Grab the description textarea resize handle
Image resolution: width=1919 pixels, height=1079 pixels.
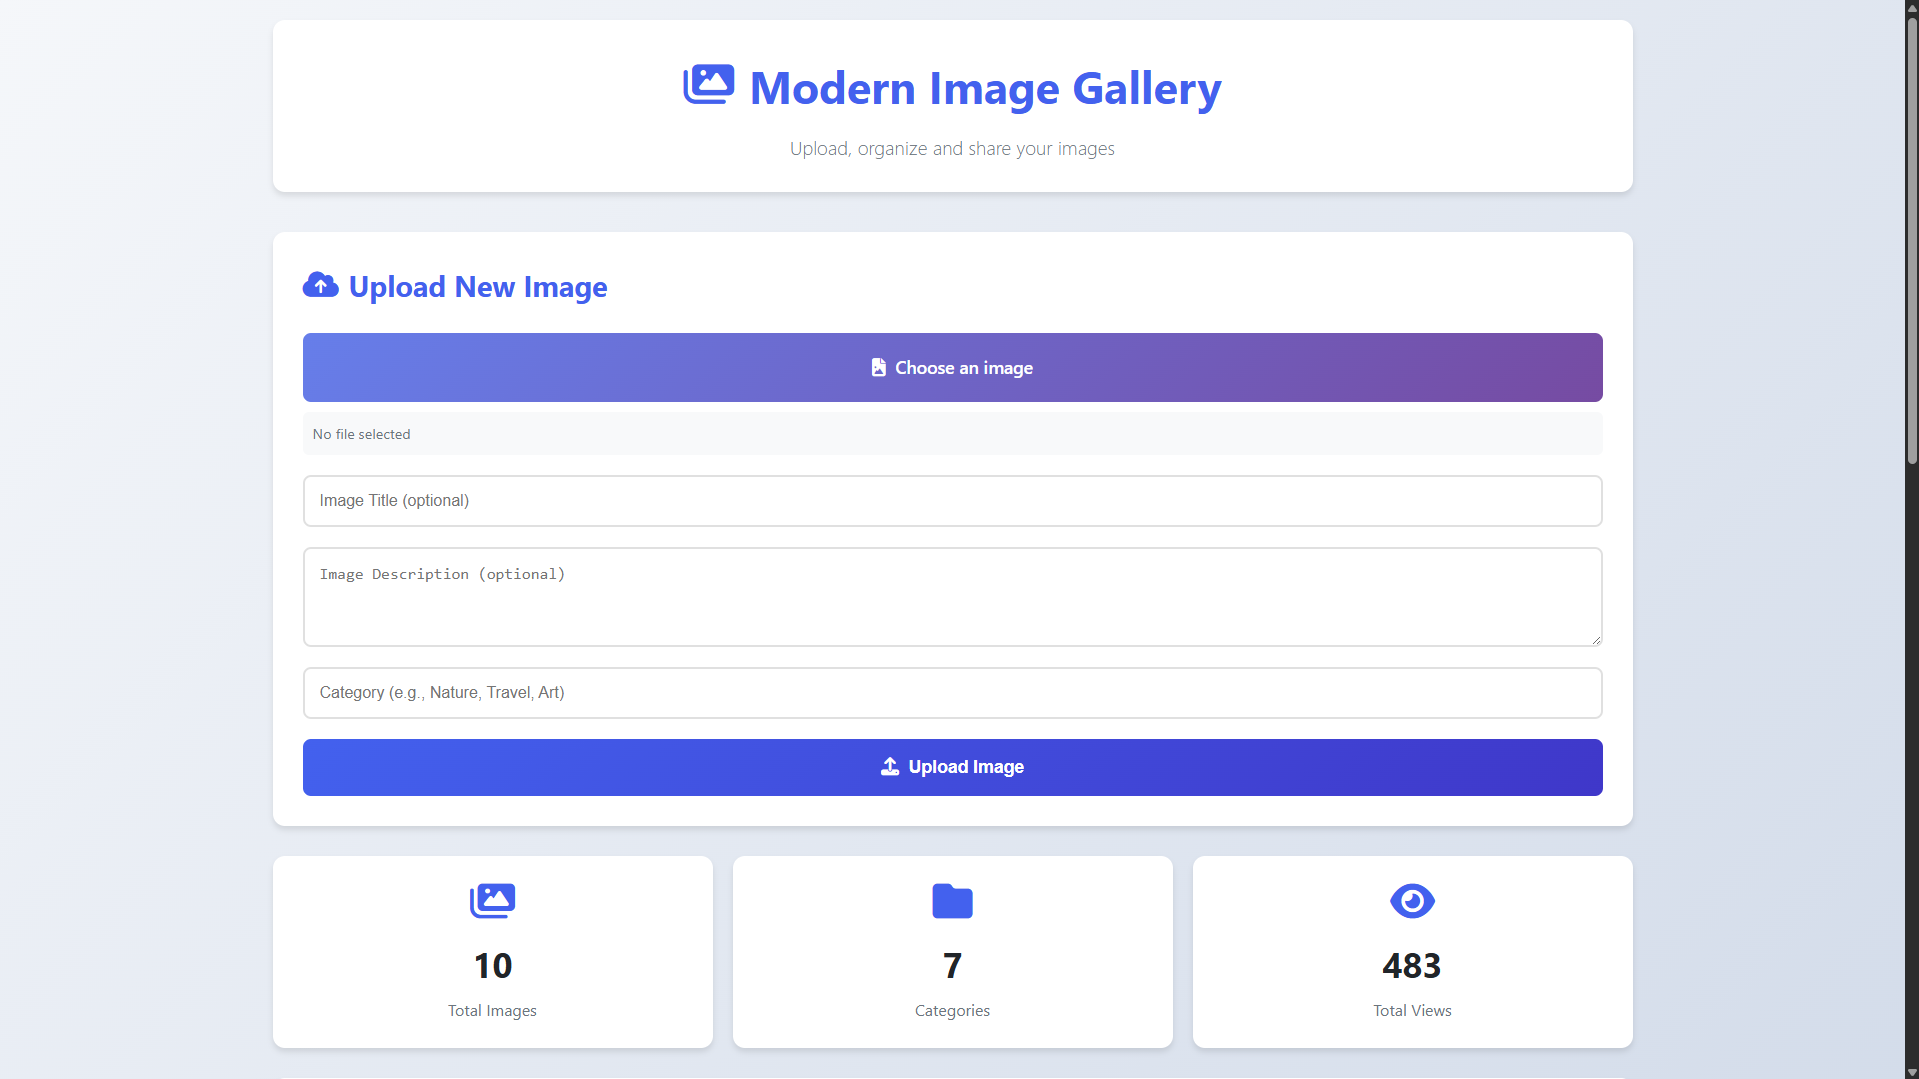click(x=1595, y=640)
